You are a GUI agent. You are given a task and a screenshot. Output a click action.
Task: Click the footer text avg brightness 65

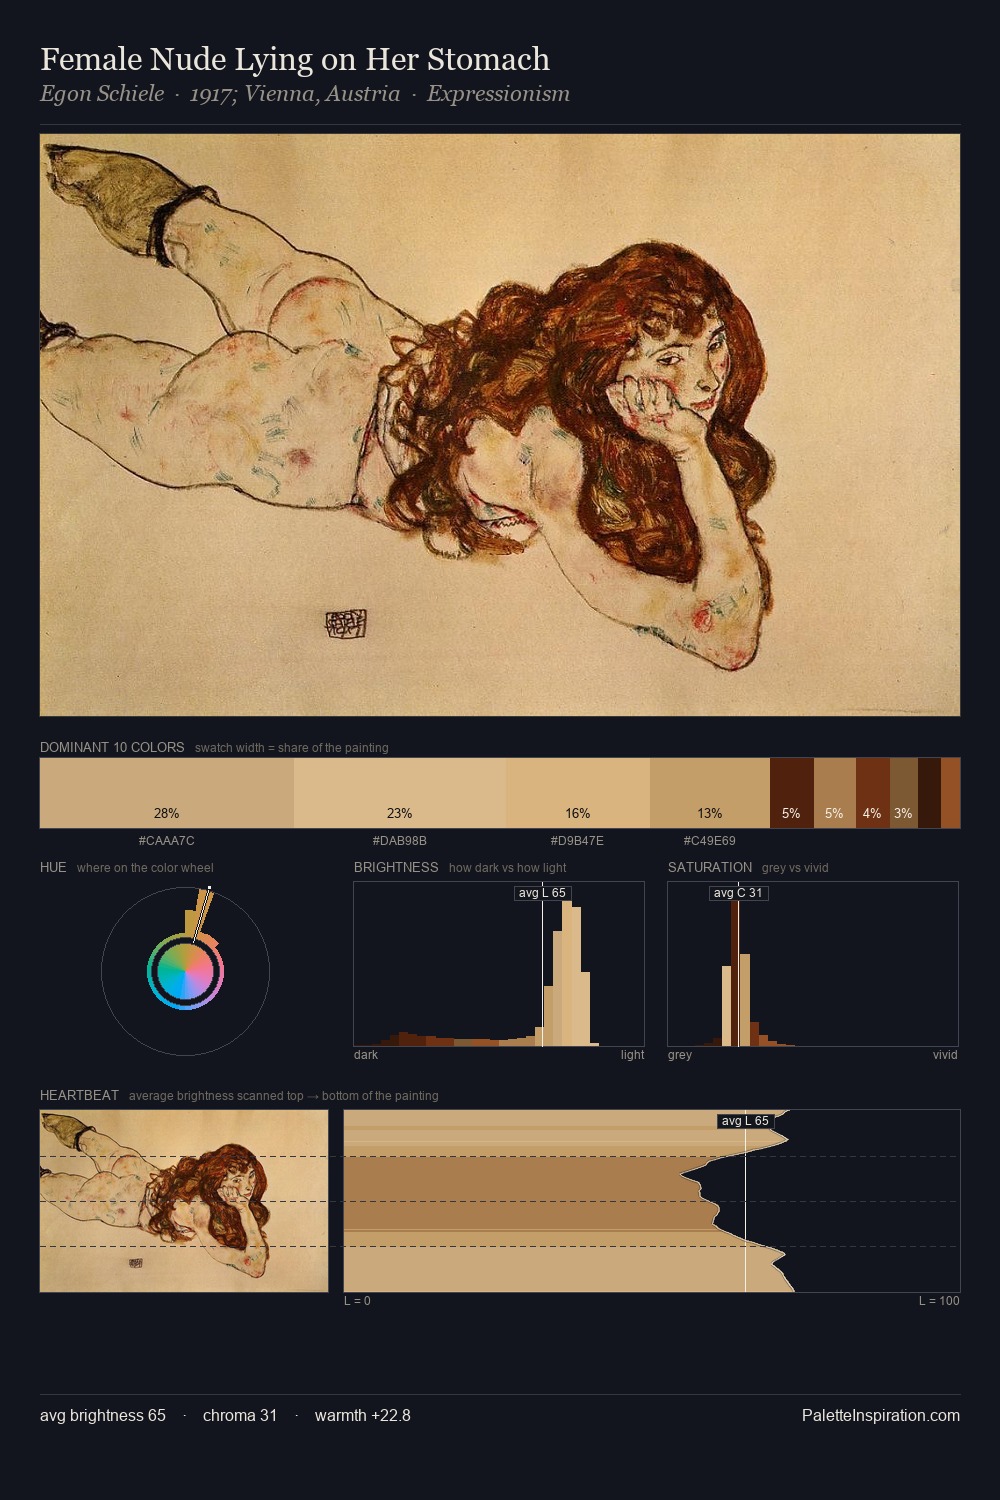pos(103,1415)
